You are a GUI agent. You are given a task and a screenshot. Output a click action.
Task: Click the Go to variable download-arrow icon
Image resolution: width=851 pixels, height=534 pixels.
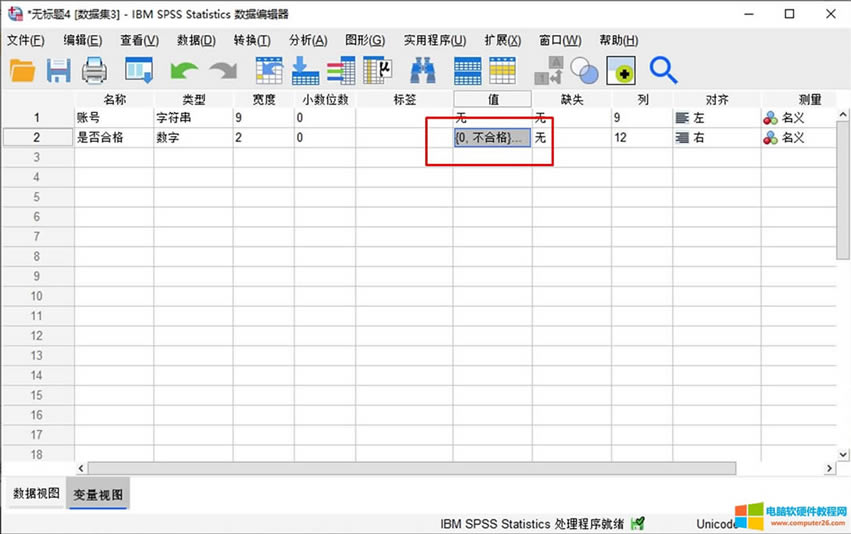pos(305,71)
